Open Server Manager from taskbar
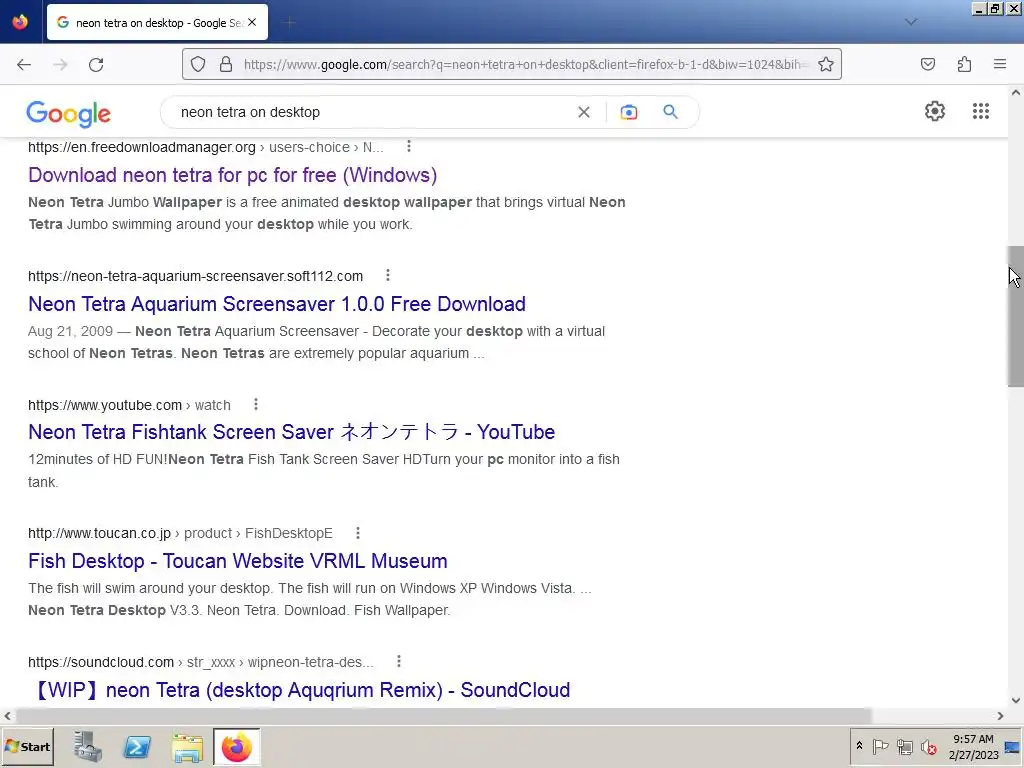Screen dimensions: 1024x768 tap(88, 746)
